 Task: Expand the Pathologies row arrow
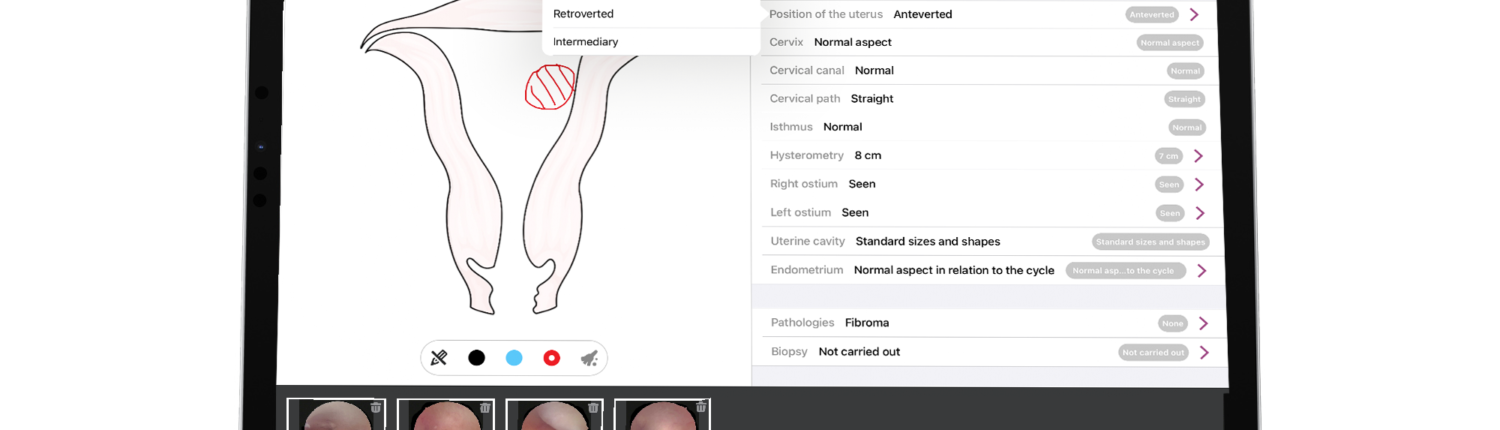click(x=1203, y=323)
